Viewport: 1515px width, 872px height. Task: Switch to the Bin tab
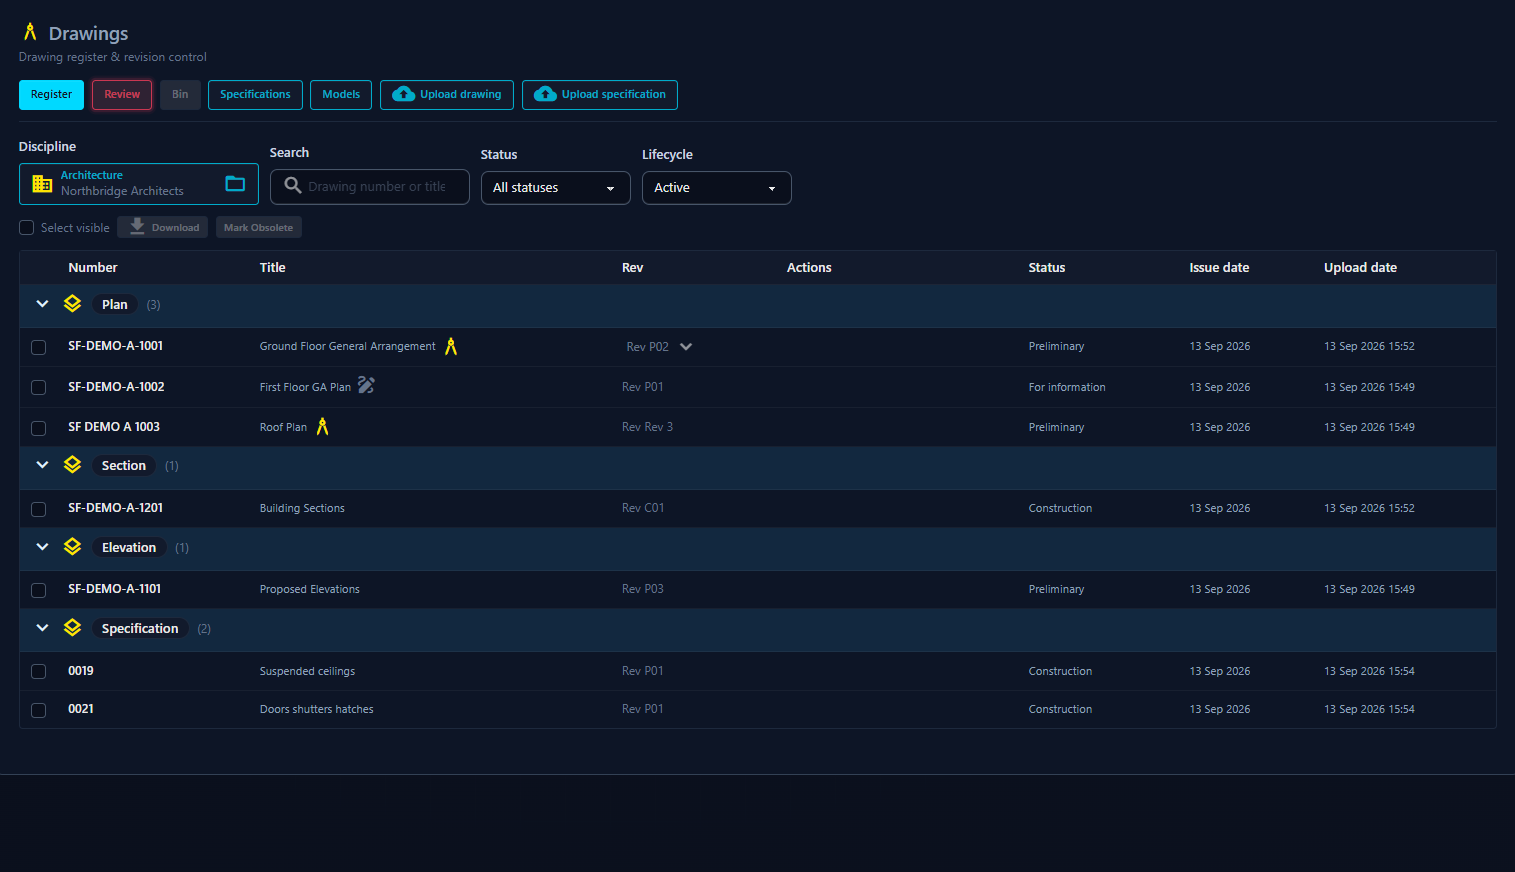[x=180, y=95]
